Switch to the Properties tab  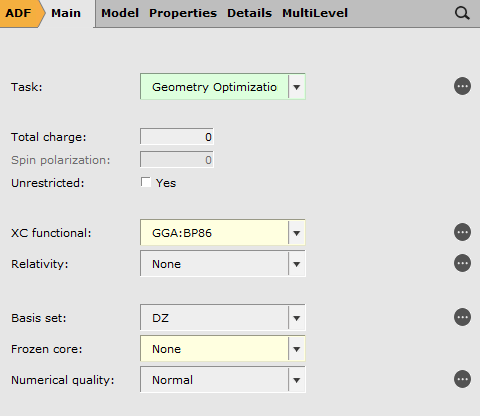pos(183,13)
